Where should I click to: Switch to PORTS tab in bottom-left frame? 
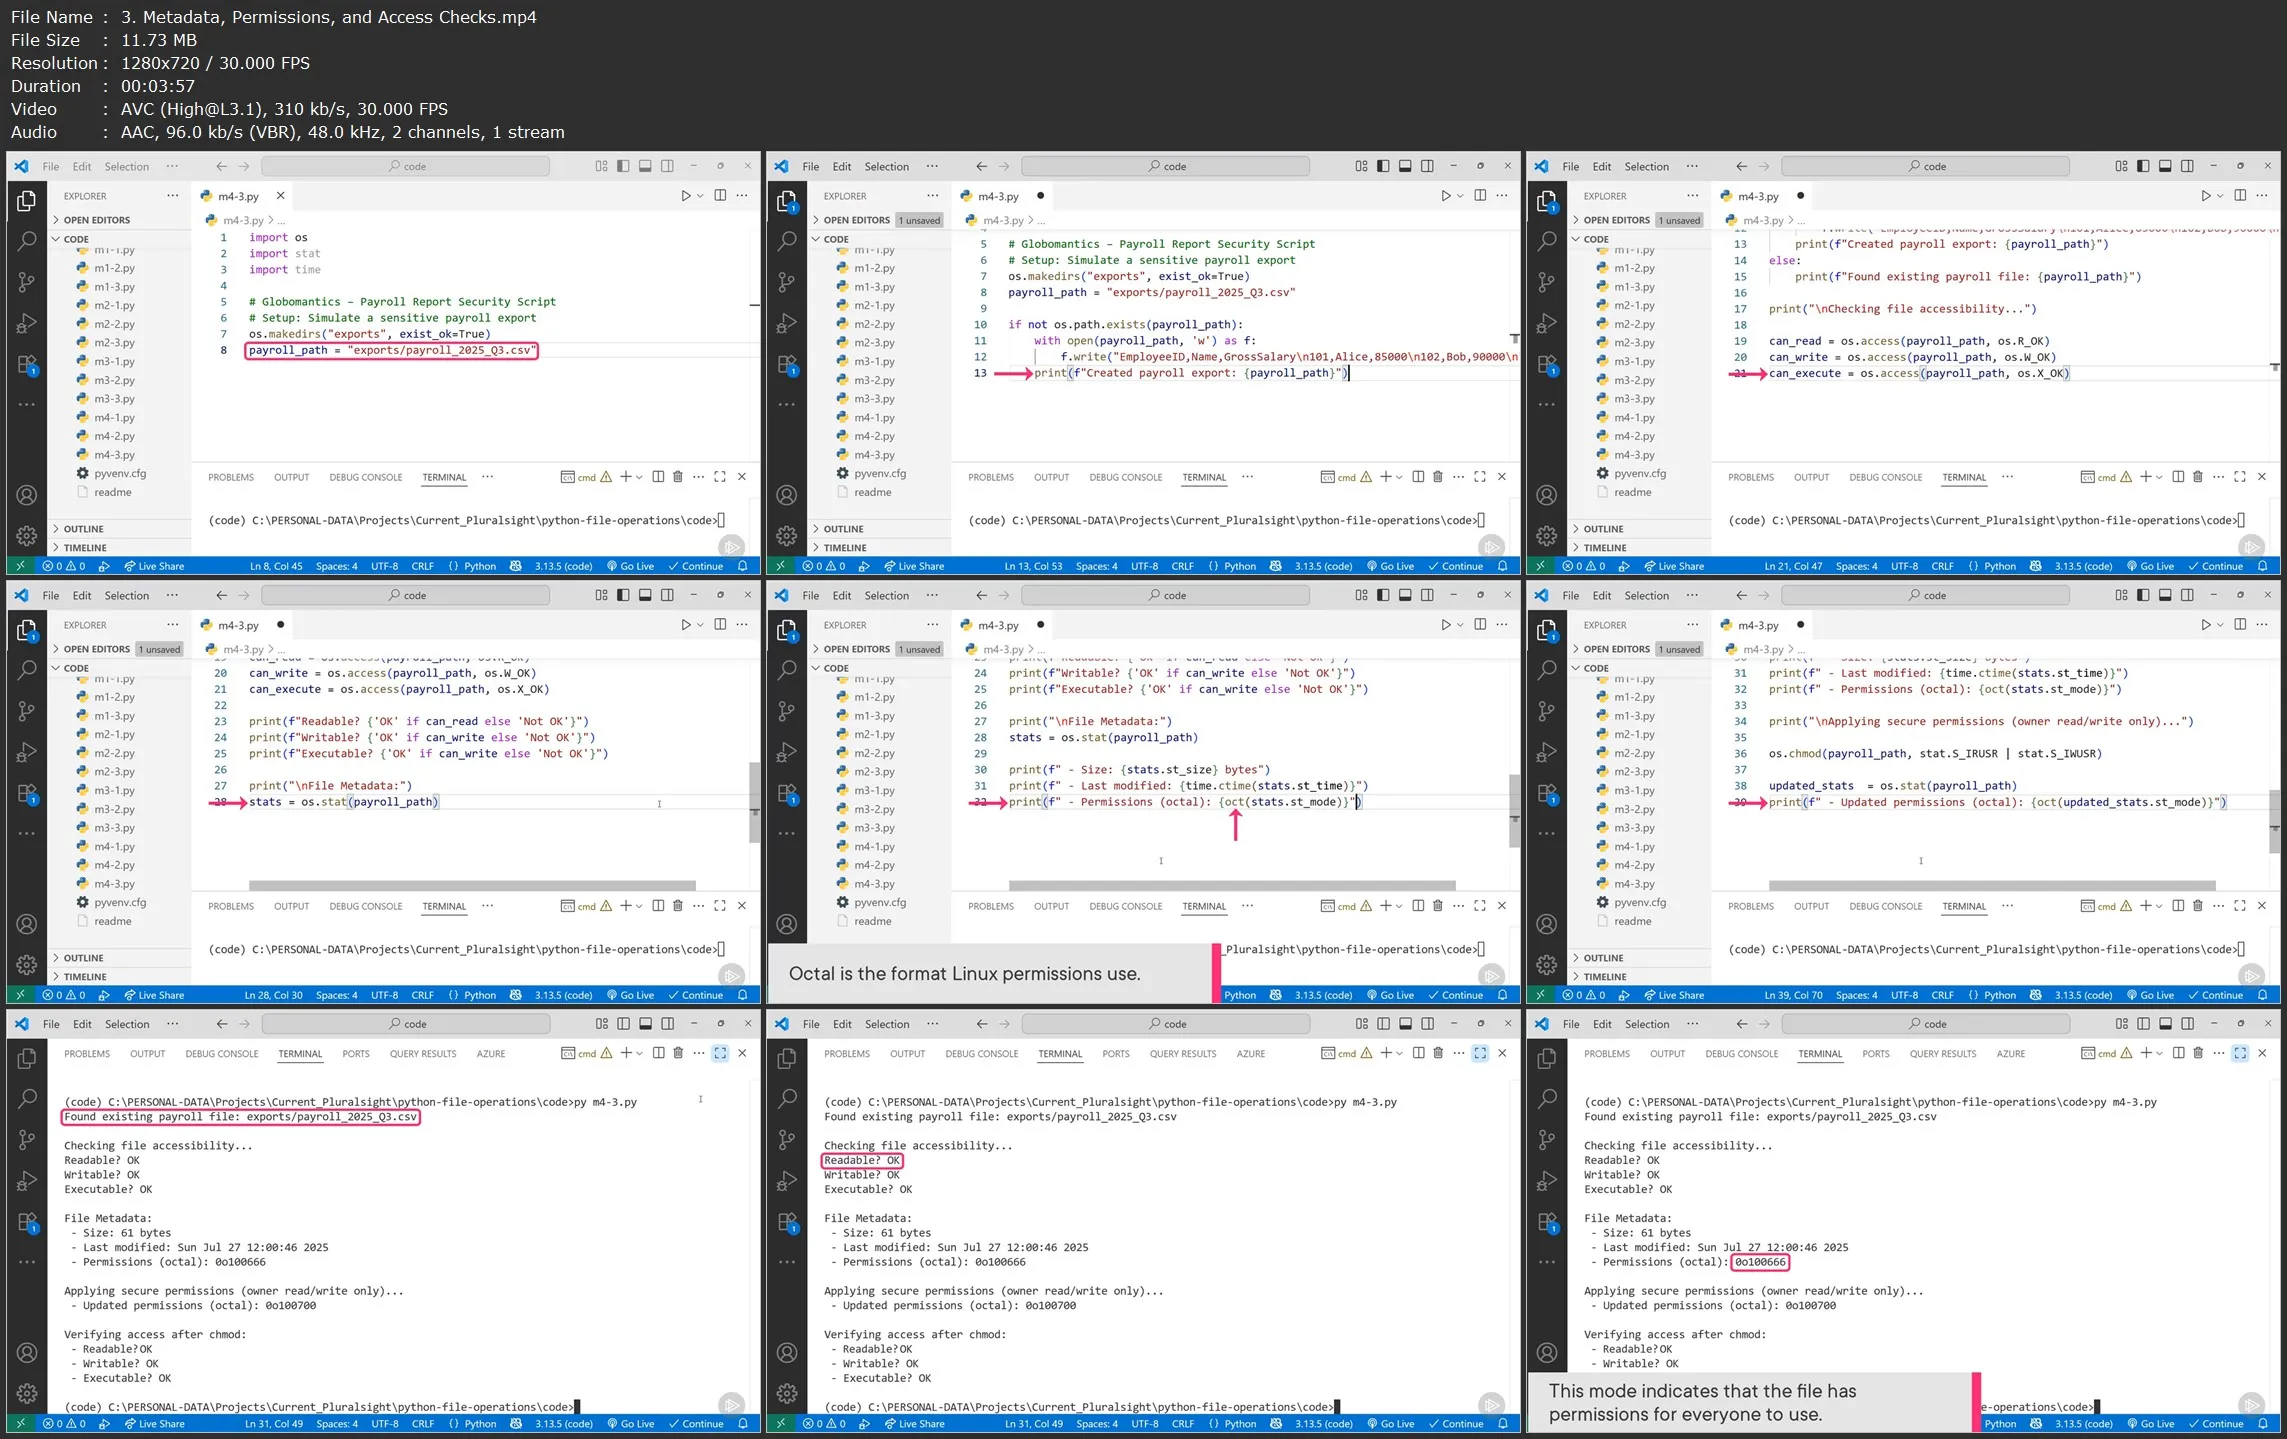point(355,1054)
